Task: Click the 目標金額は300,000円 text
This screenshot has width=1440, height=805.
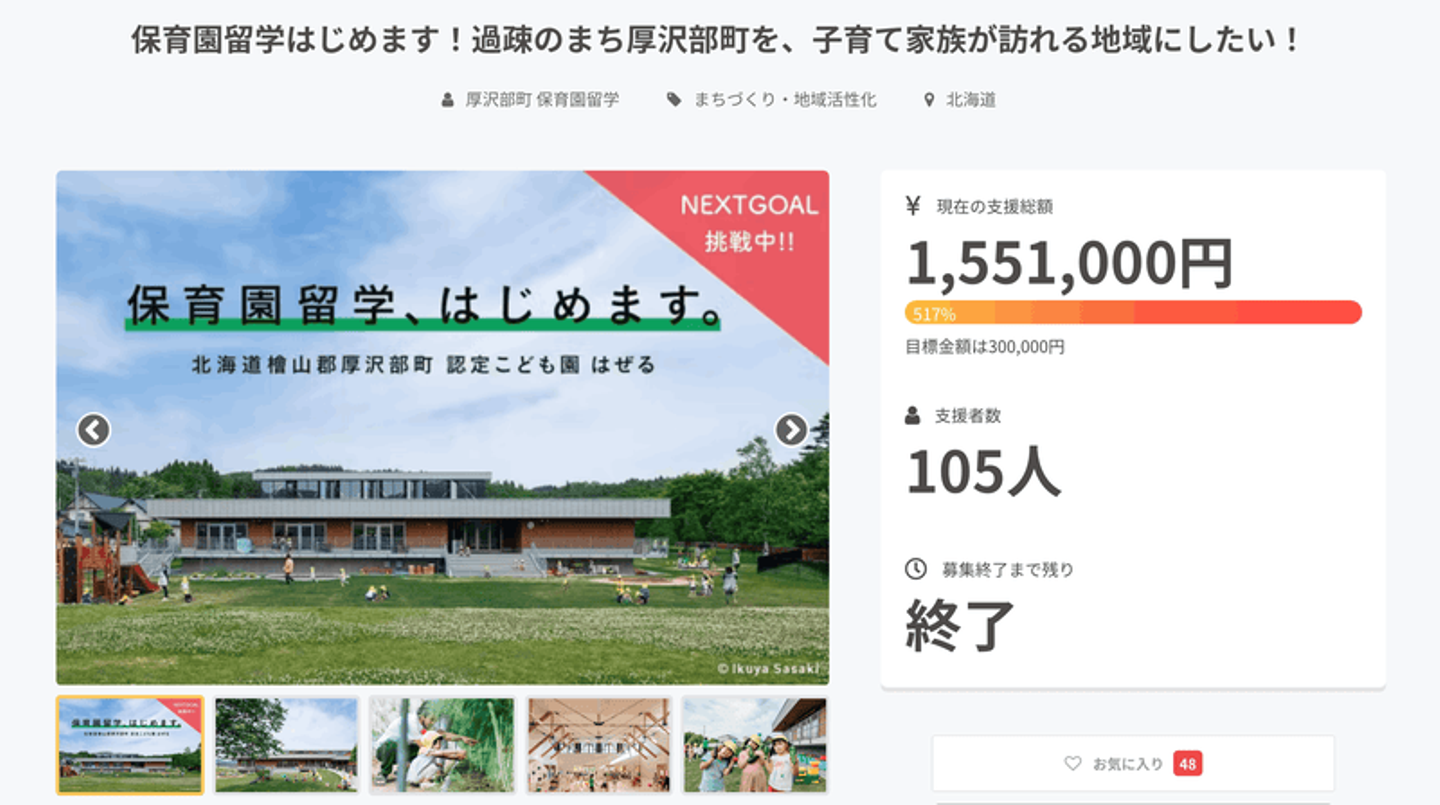Action: coord(985,347)
